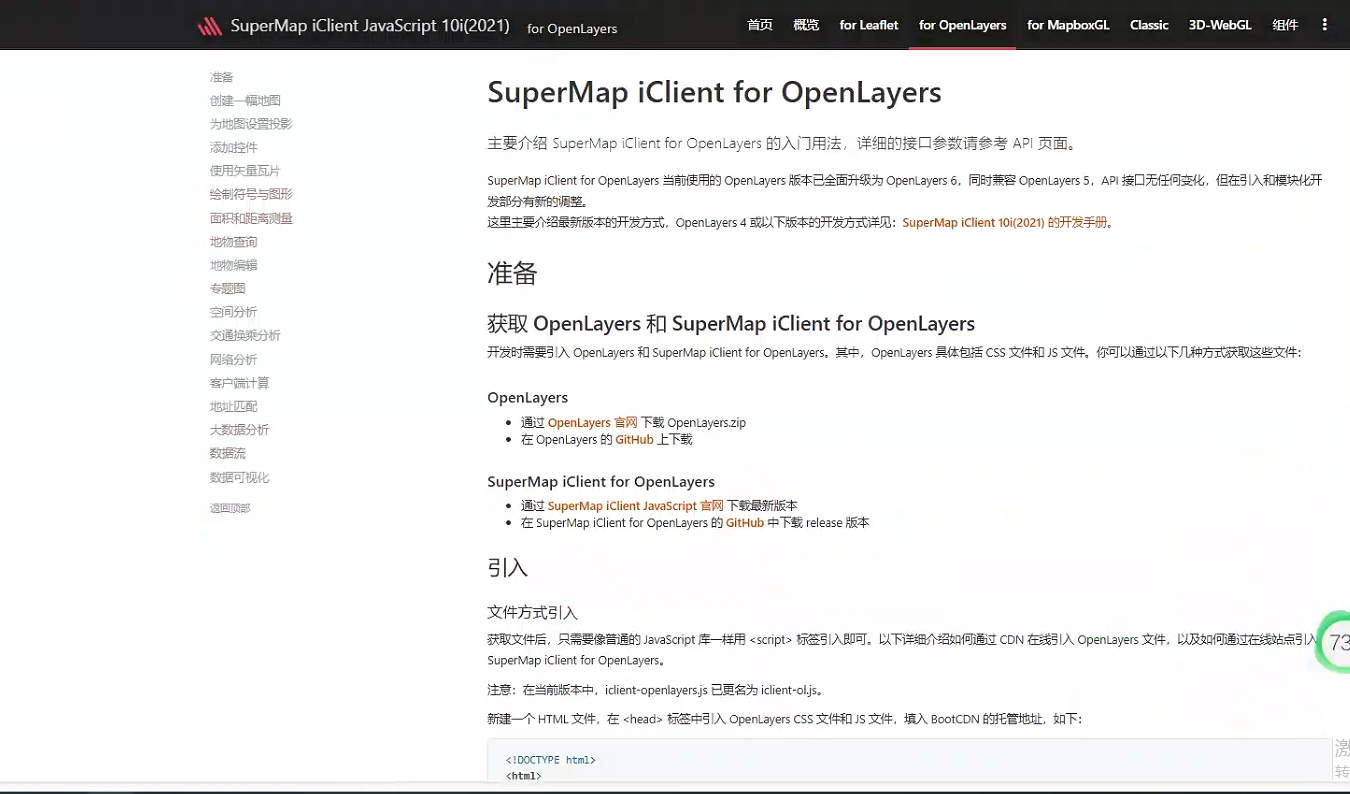Viewport: 1350px width, 794px height.
Task: Click the SuperMap iClient JavaScript 10i(2021) title
Action: tap(370, 26)
